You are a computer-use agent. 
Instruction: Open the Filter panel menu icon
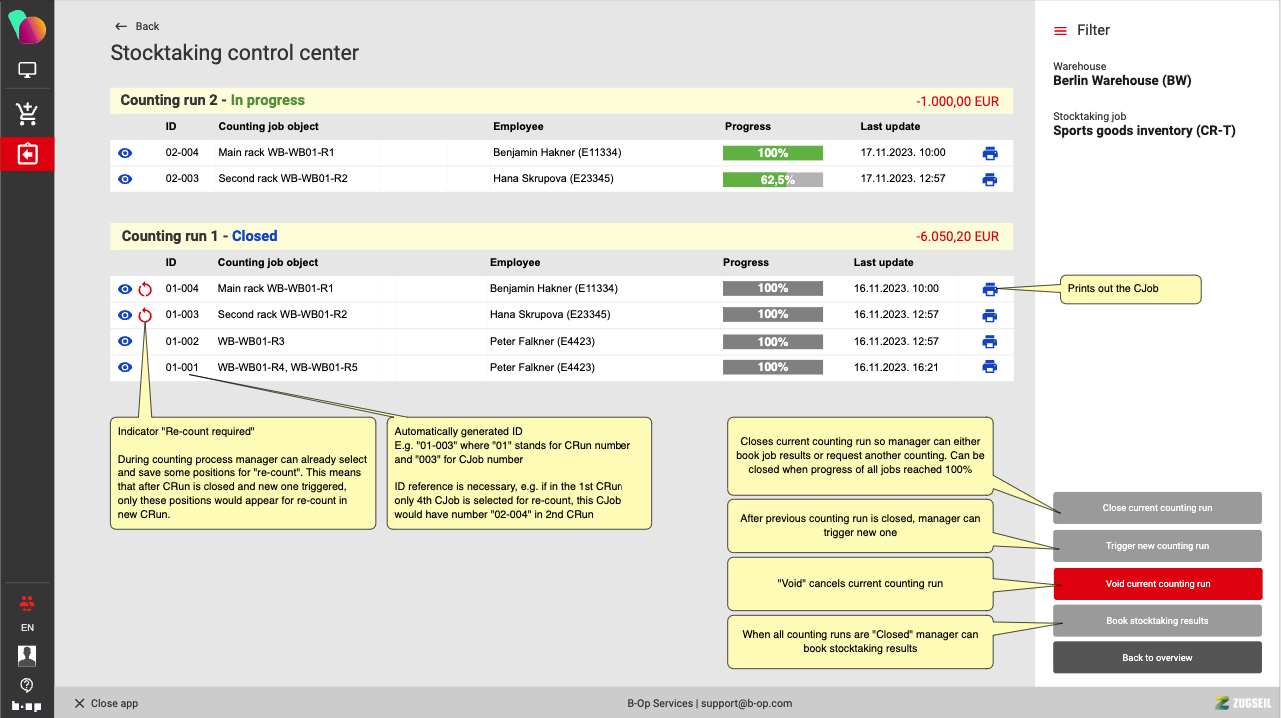(1060, 31)
